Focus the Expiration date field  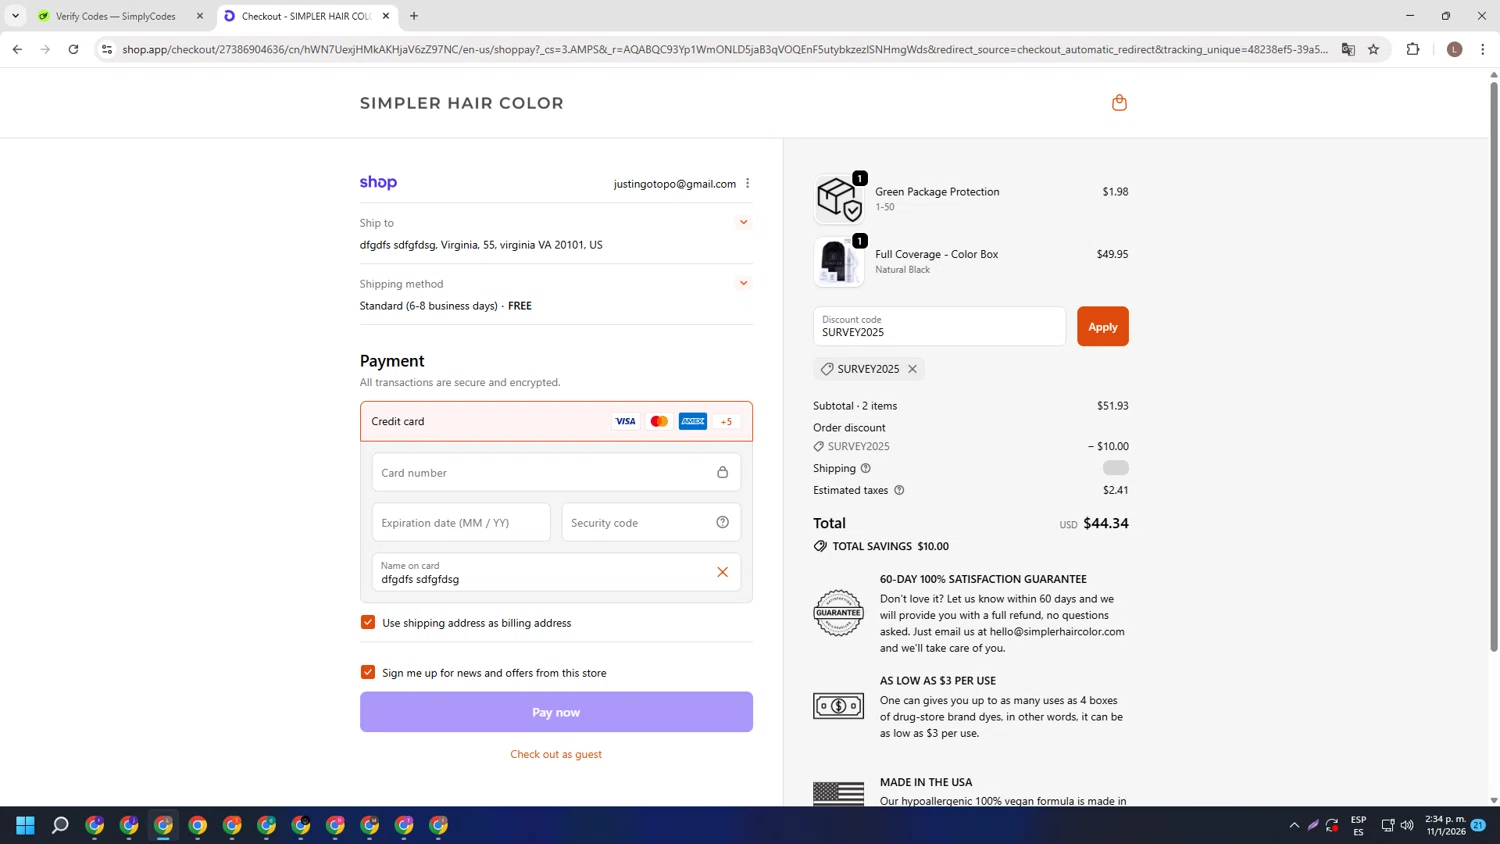(461, 522)
